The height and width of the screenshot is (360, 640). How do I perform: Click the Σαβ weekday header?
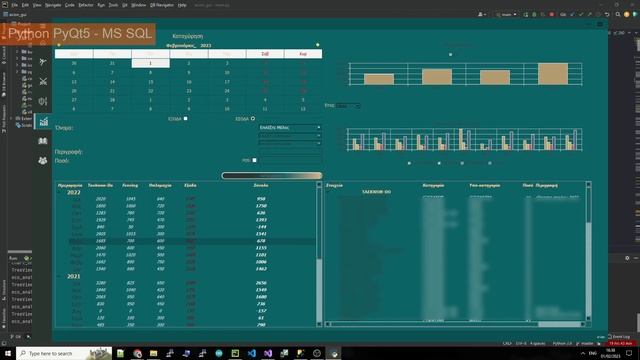coord(265,54)
